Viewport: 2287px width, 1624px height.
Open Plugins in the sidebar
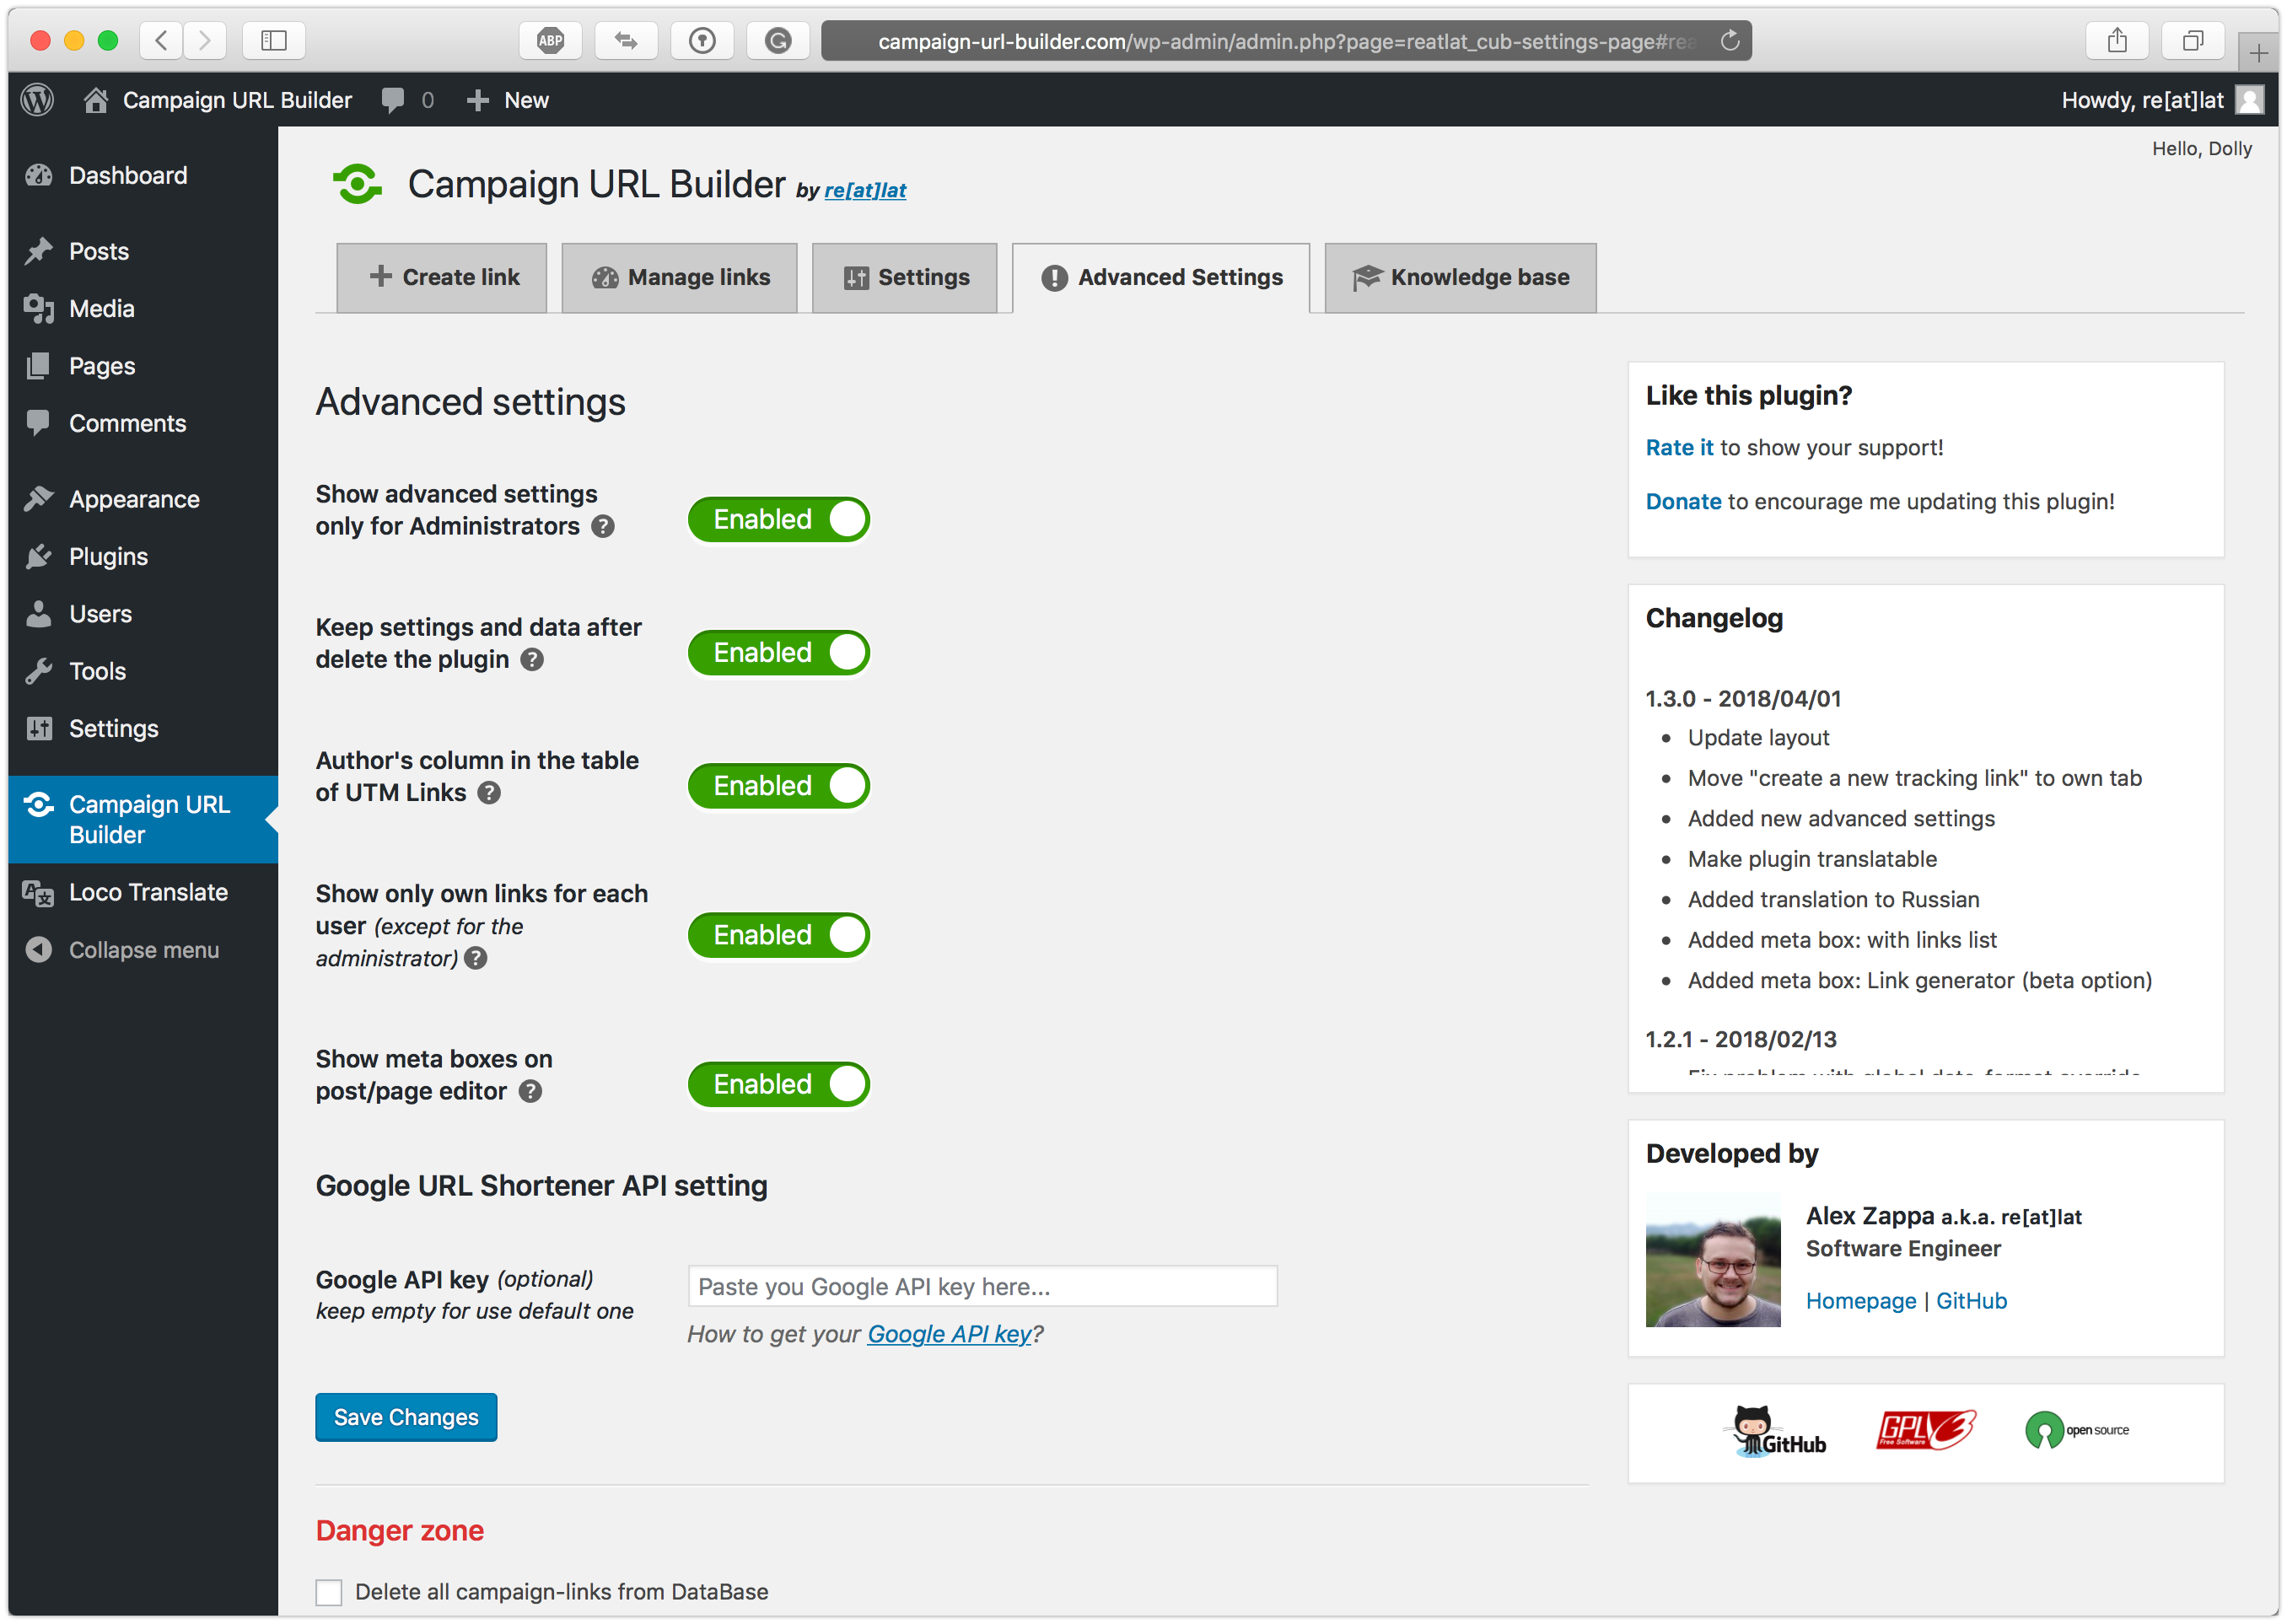tap(143, 557)
